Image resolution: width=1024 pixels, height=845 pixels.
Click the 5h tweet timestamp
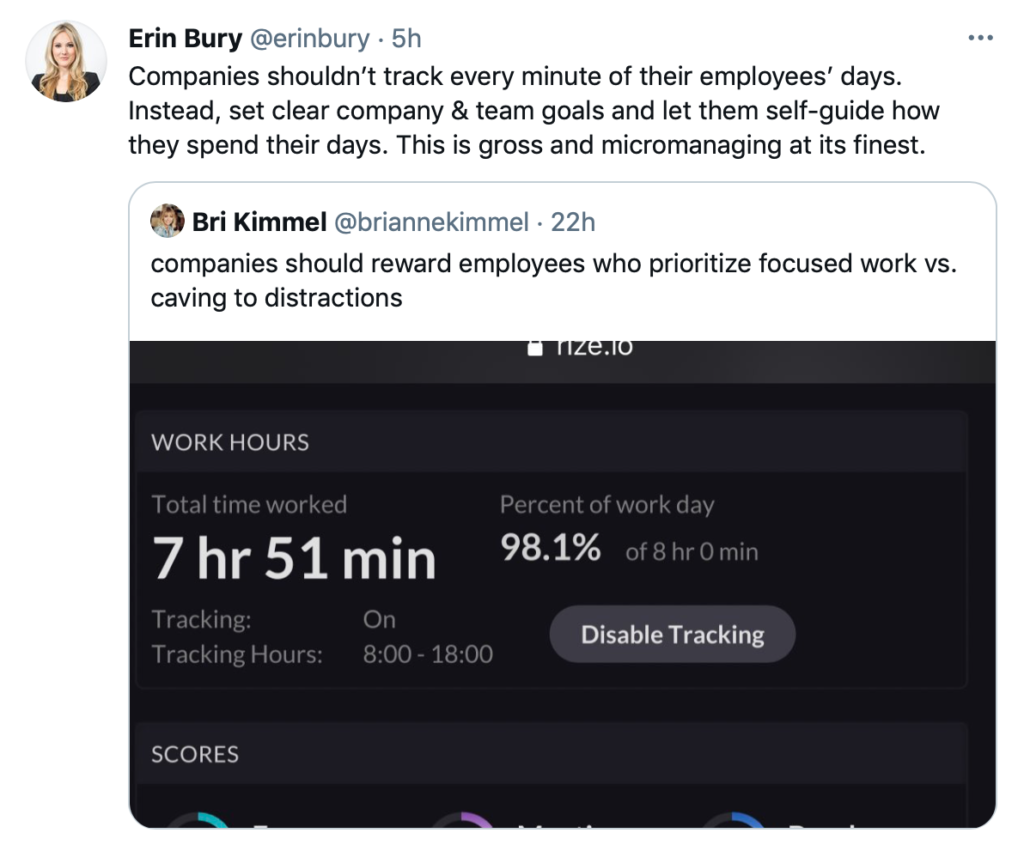click(407, 38)
